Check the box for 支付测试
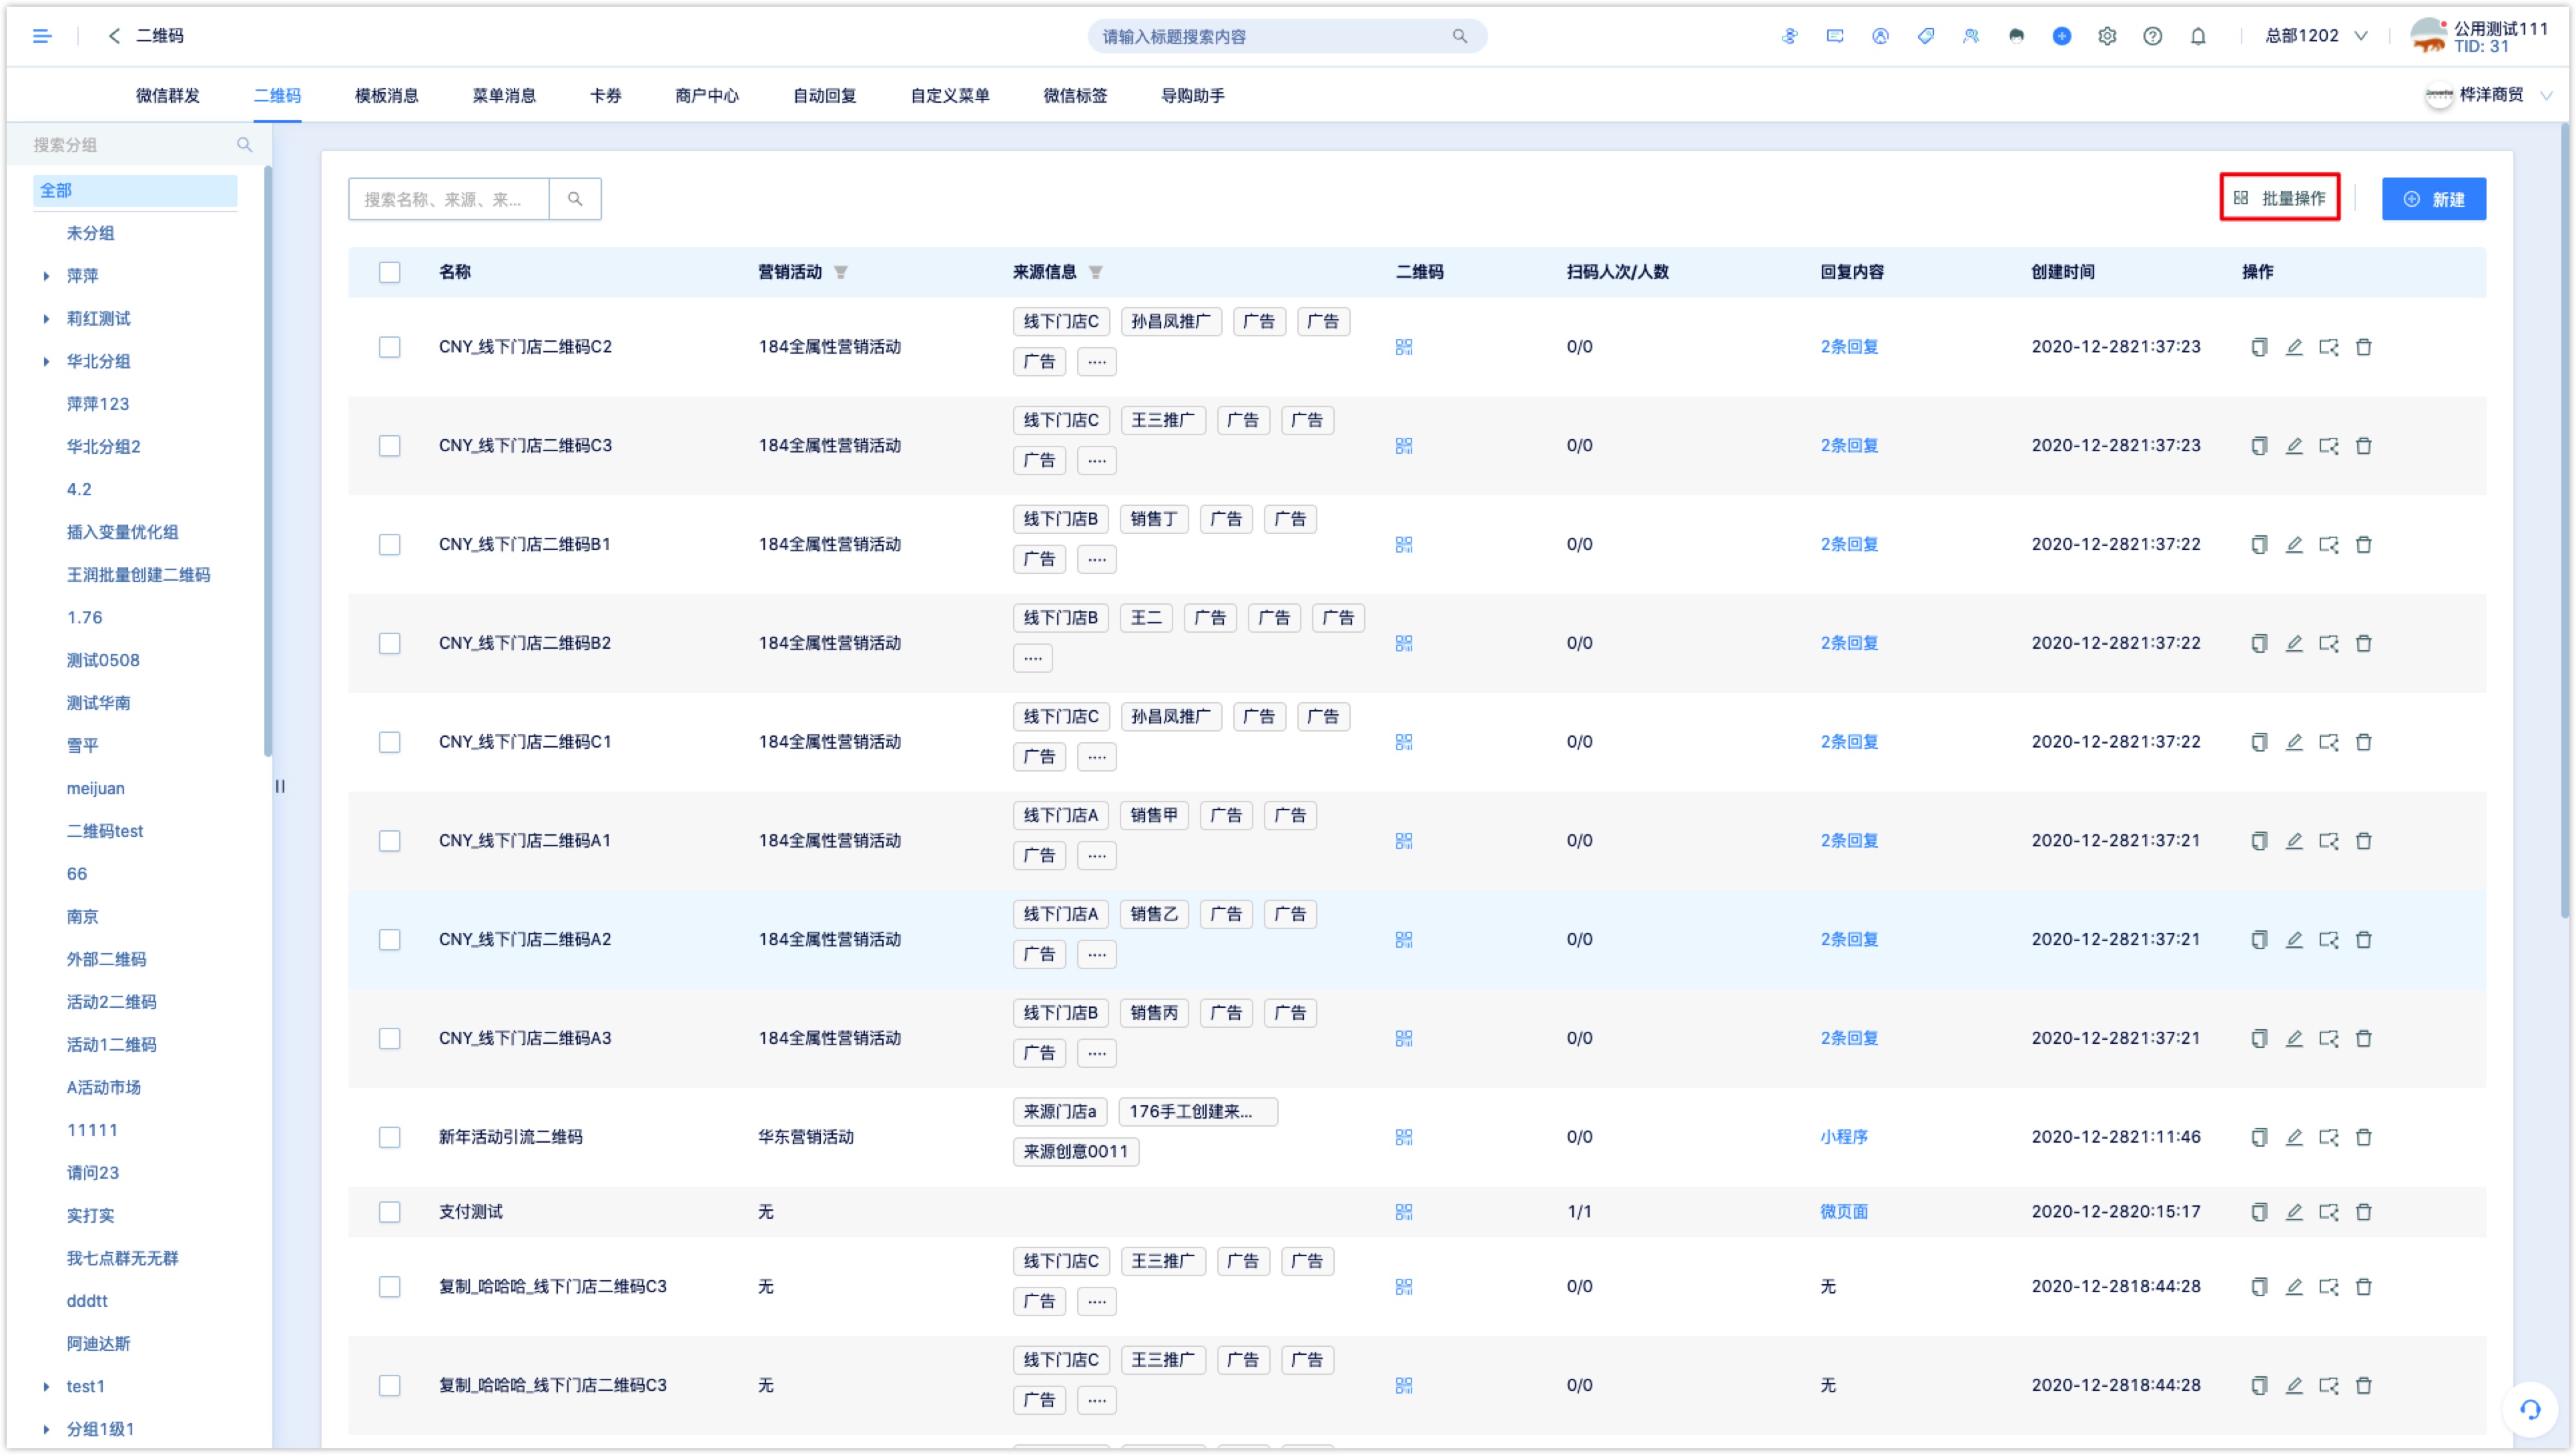The image size is (2576, 1455). 390,1212
